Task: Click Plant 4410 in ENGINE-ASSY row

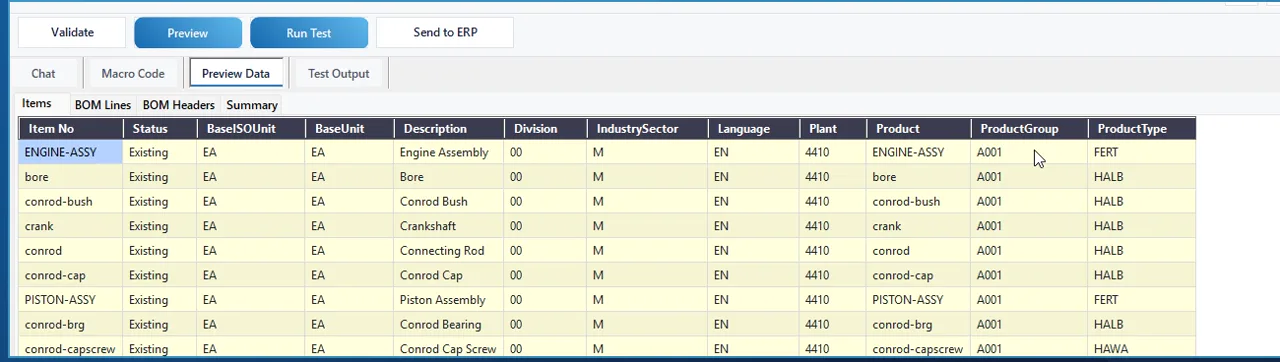Action: (x=833, y=152)
